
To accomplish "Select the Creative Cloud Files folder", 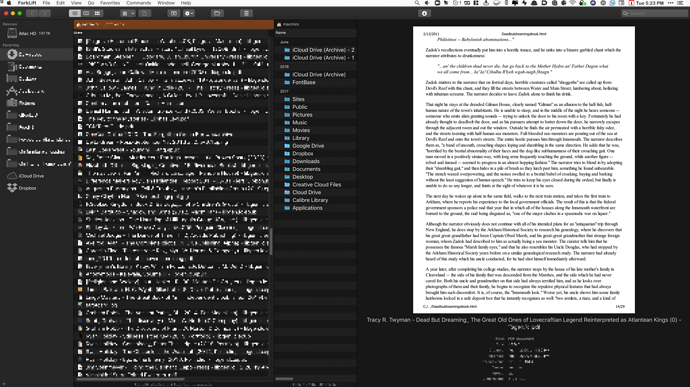I will click(316, 184).
